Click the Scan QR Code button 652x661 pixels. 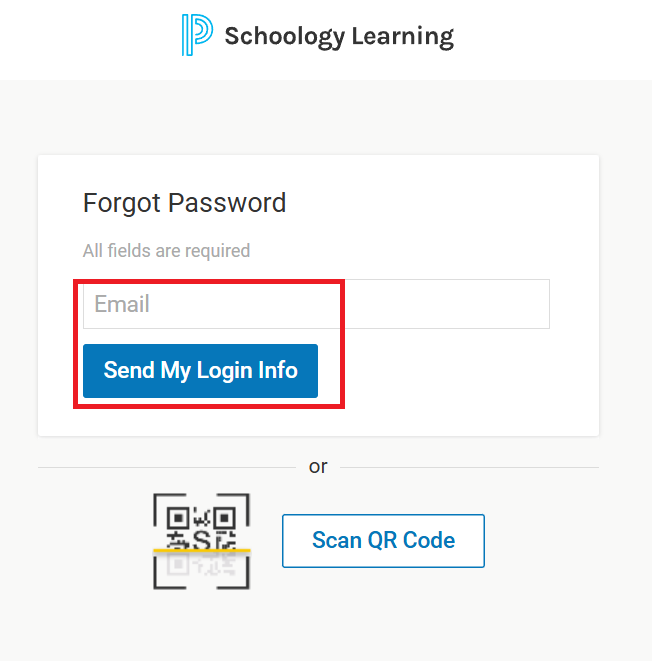click(383, 541)
